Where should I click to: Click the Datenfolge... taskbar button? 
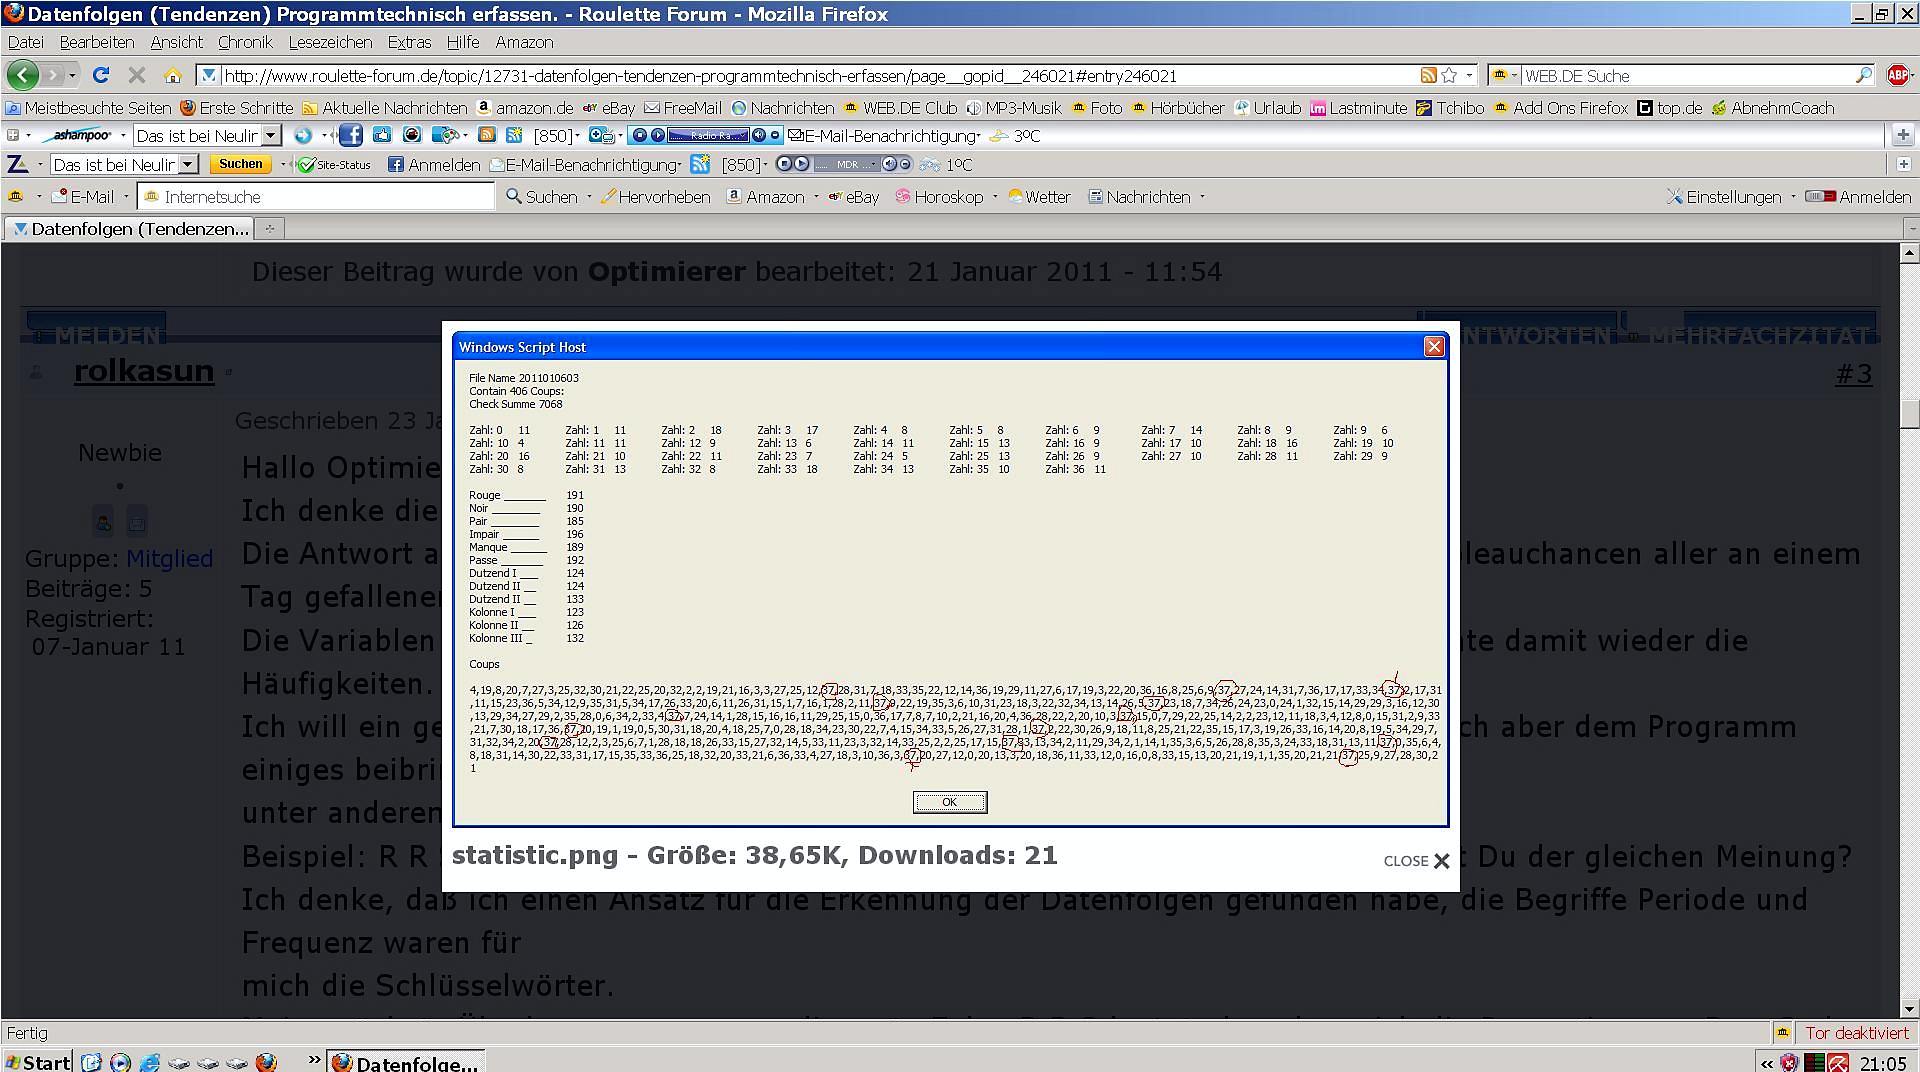pos(407,1062)
